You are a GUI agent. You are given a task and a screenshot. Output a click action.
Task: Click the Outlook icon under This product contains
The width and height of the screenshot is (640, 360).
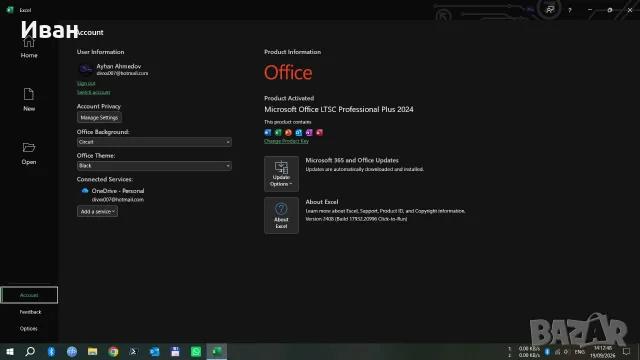pyautogui.click(x=299, y=132)
